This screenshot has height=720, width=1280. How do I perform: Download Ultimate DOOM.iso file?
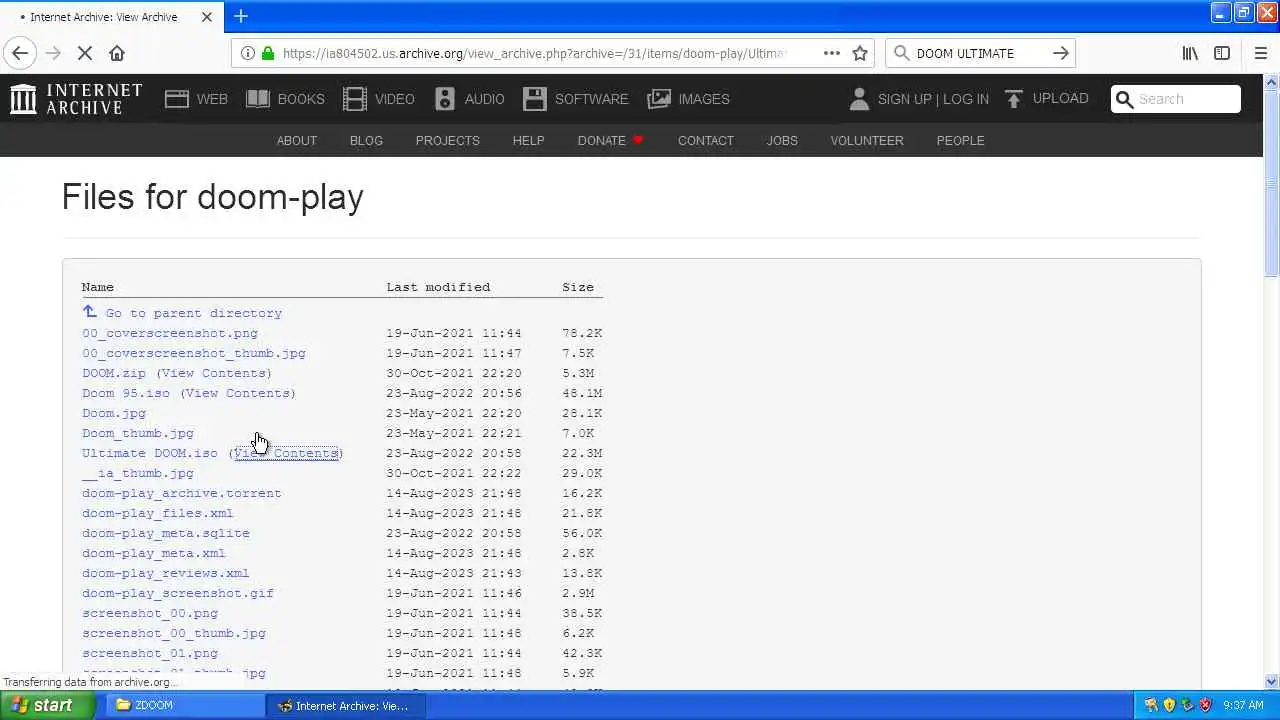150,453
